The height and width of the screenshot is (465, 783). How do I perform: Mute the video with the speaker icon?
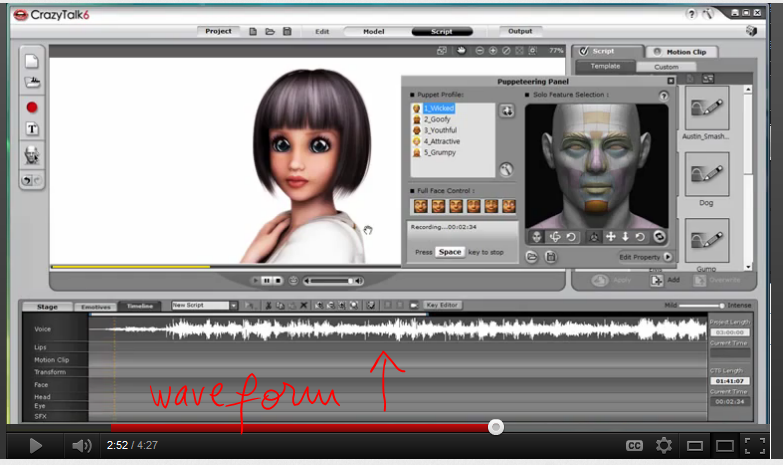click(x=81, y=445)
